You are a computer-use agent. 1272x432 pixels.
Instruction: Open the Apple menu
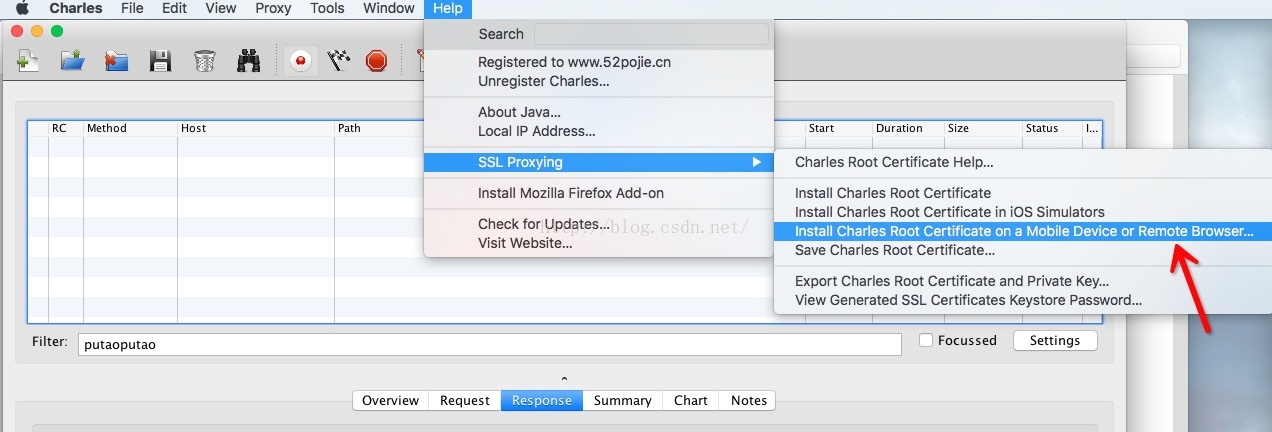[x=22, y=9]
